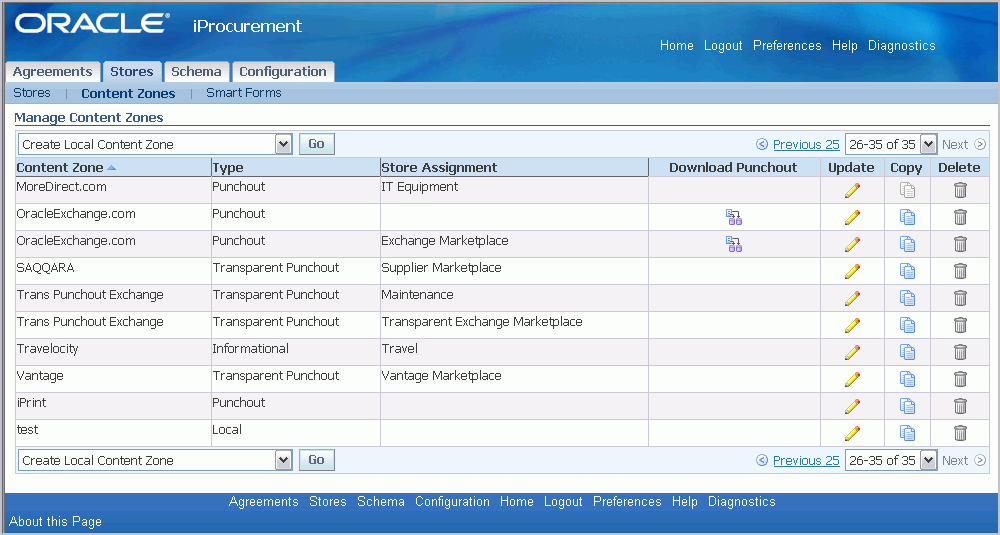Click the bottom Go button
Image resolution: width=1000 pixels, height=535 pixels.
point(316,460)
